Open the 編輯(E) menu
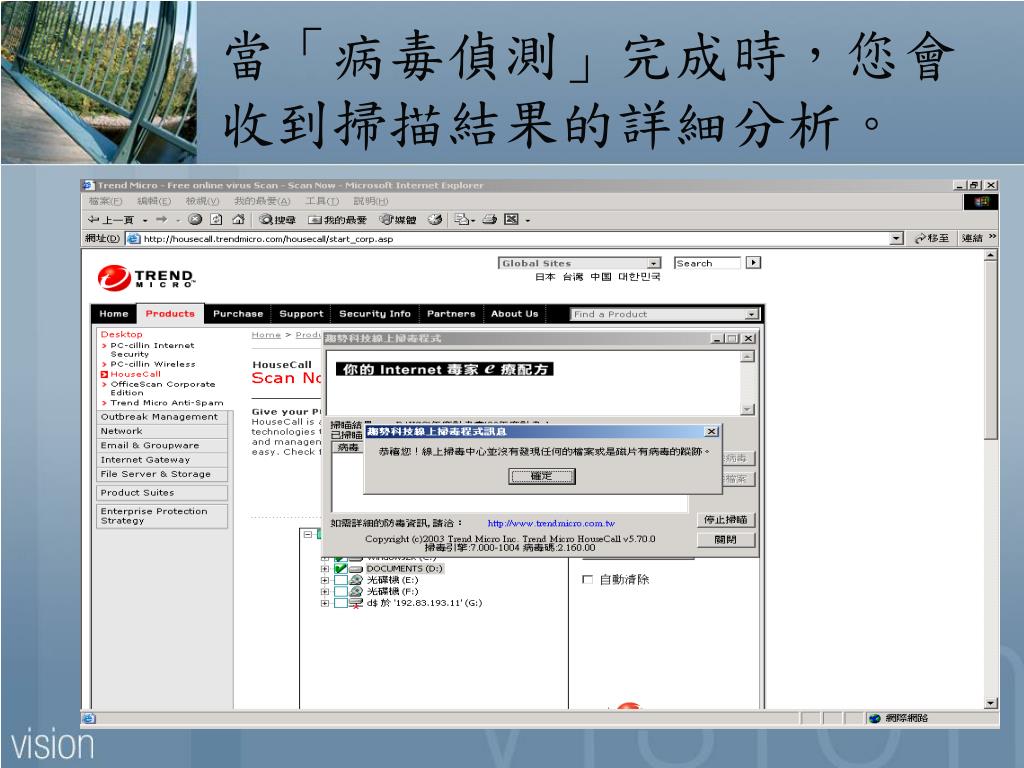 (x=154, y=201)
